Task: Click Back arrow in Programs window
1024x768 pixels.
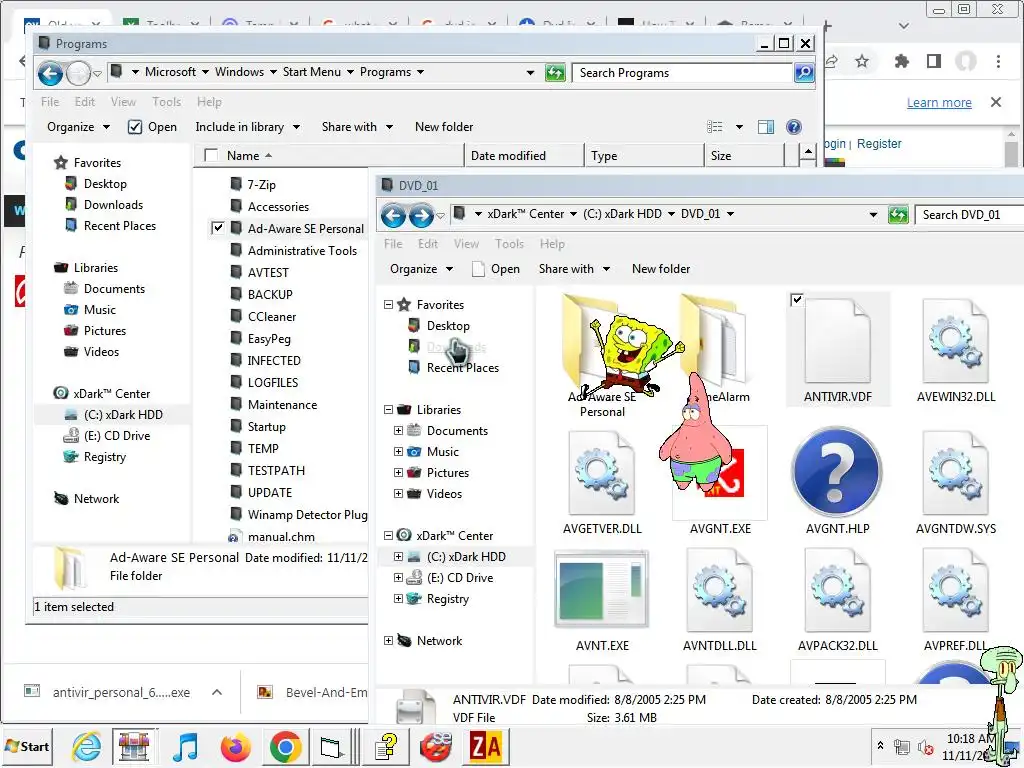Action: coord(50,73)
